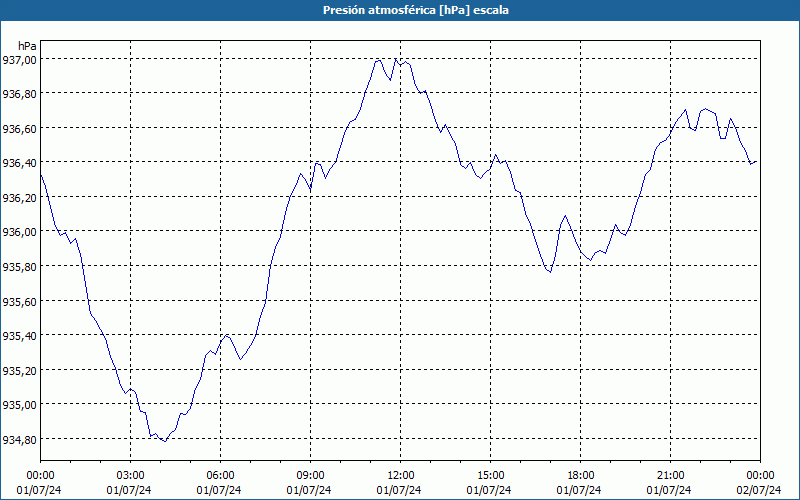Click the chart title 'Presión atmosférica [hPa] escala'
The height and width of the screenshot is (500, 800).
click(x=415, y=10)
